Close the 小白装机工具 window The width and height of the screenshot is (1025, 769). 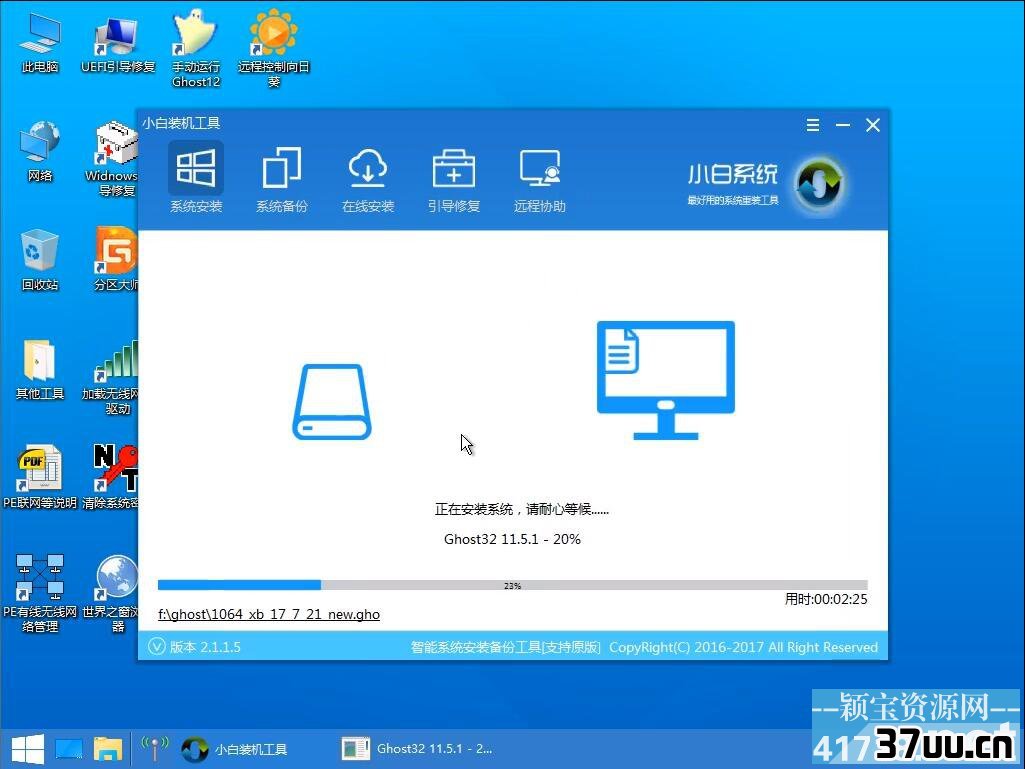tap(873, 125)
